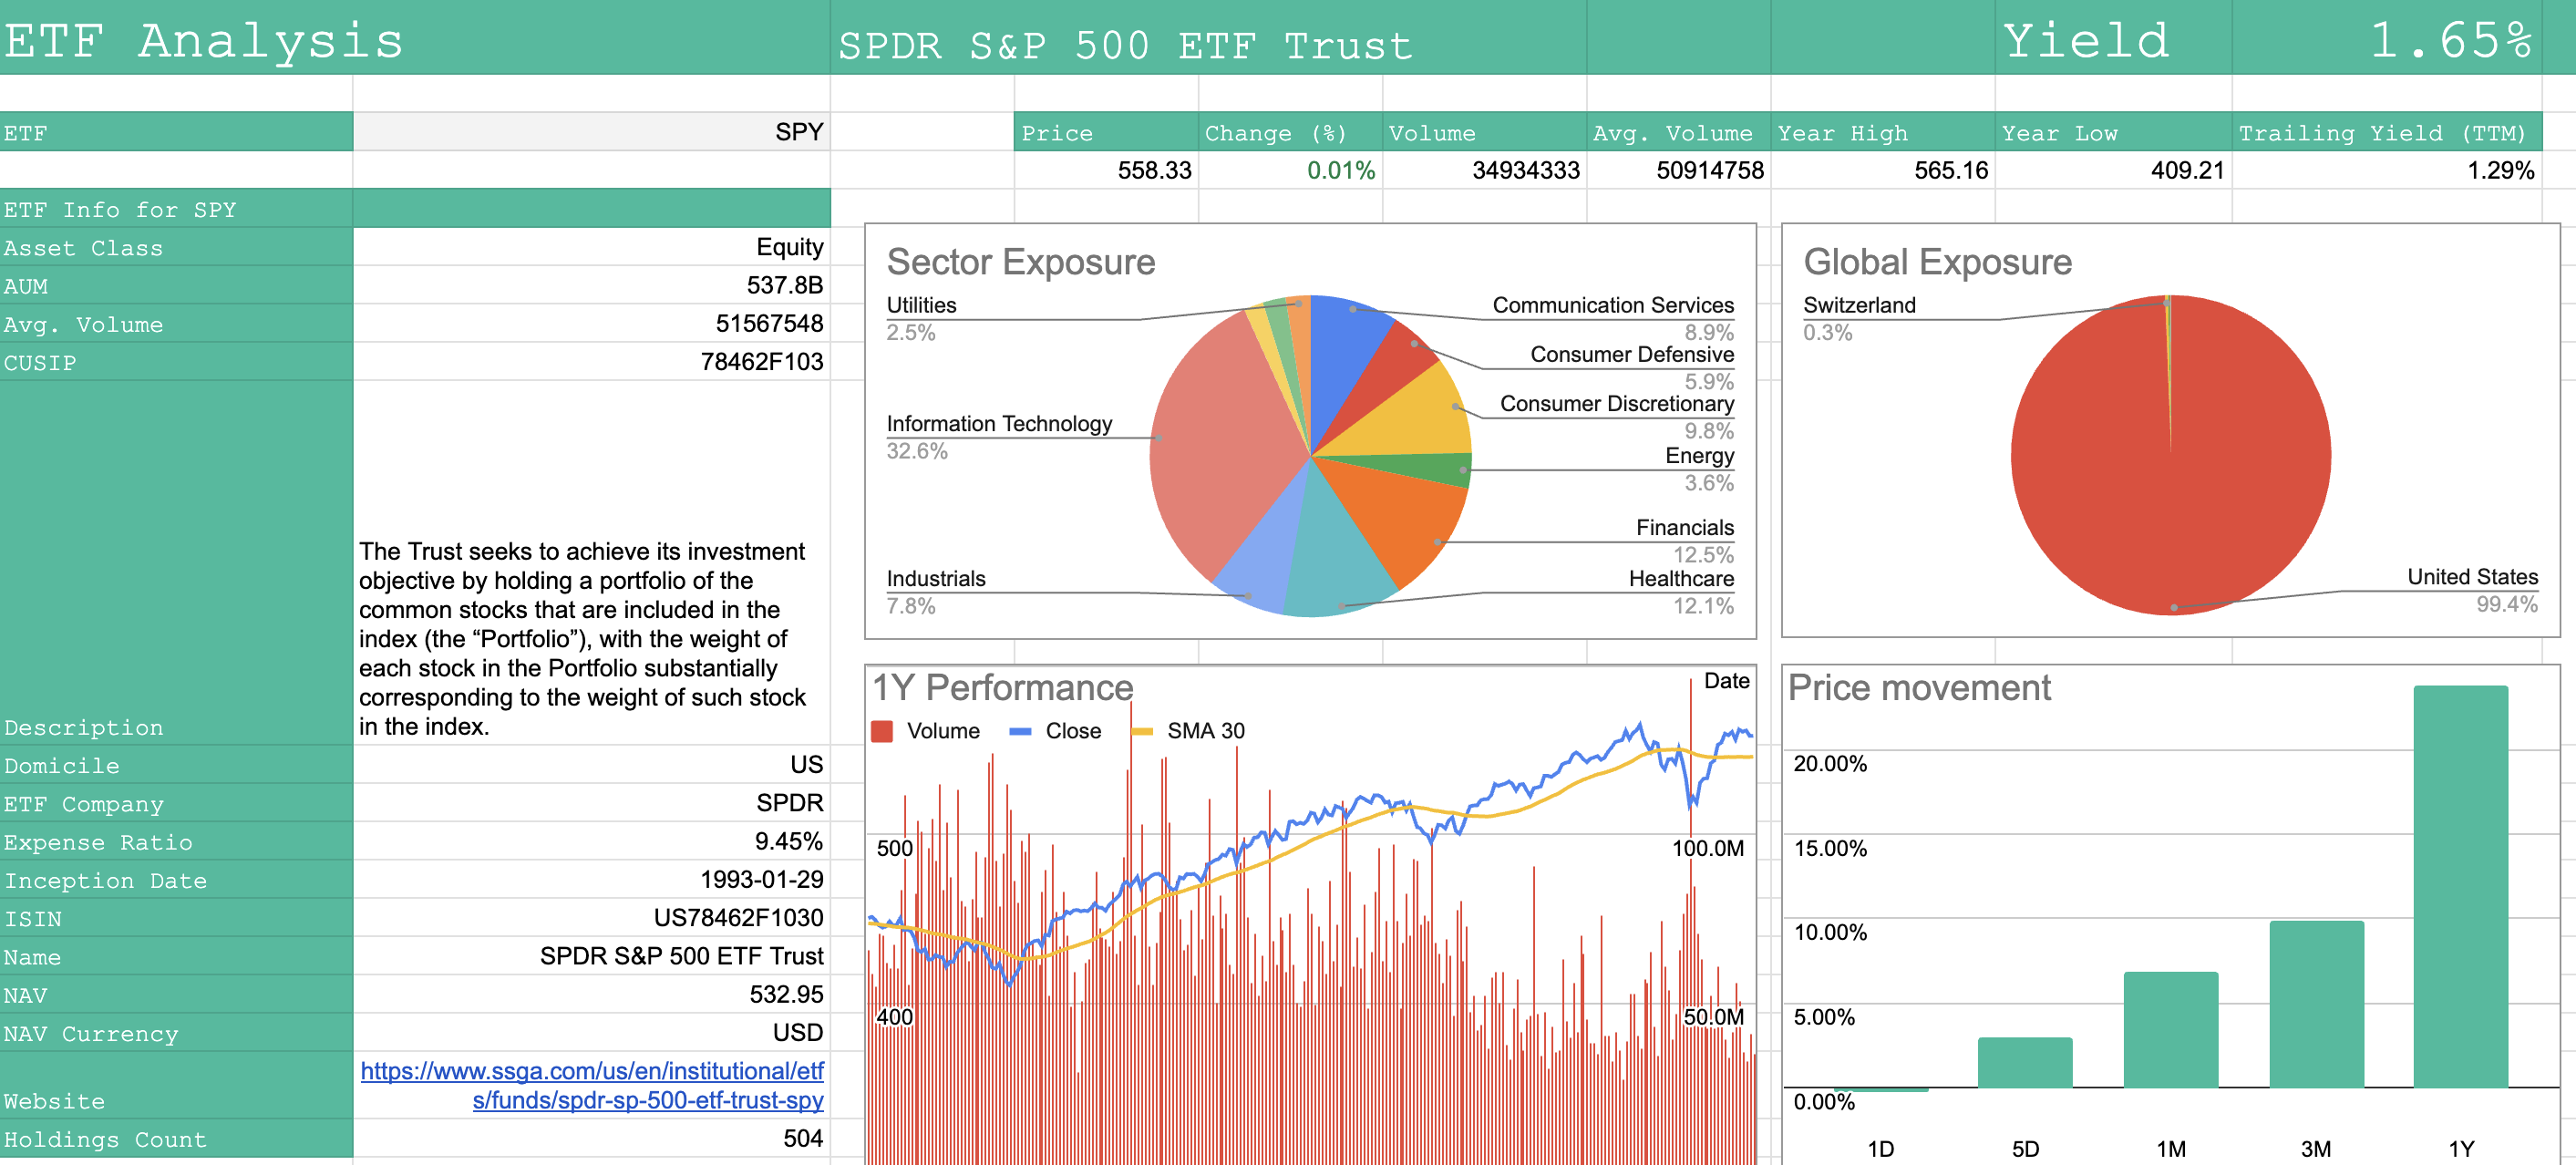Click the ETF Analysis header title

coord(203,40)
